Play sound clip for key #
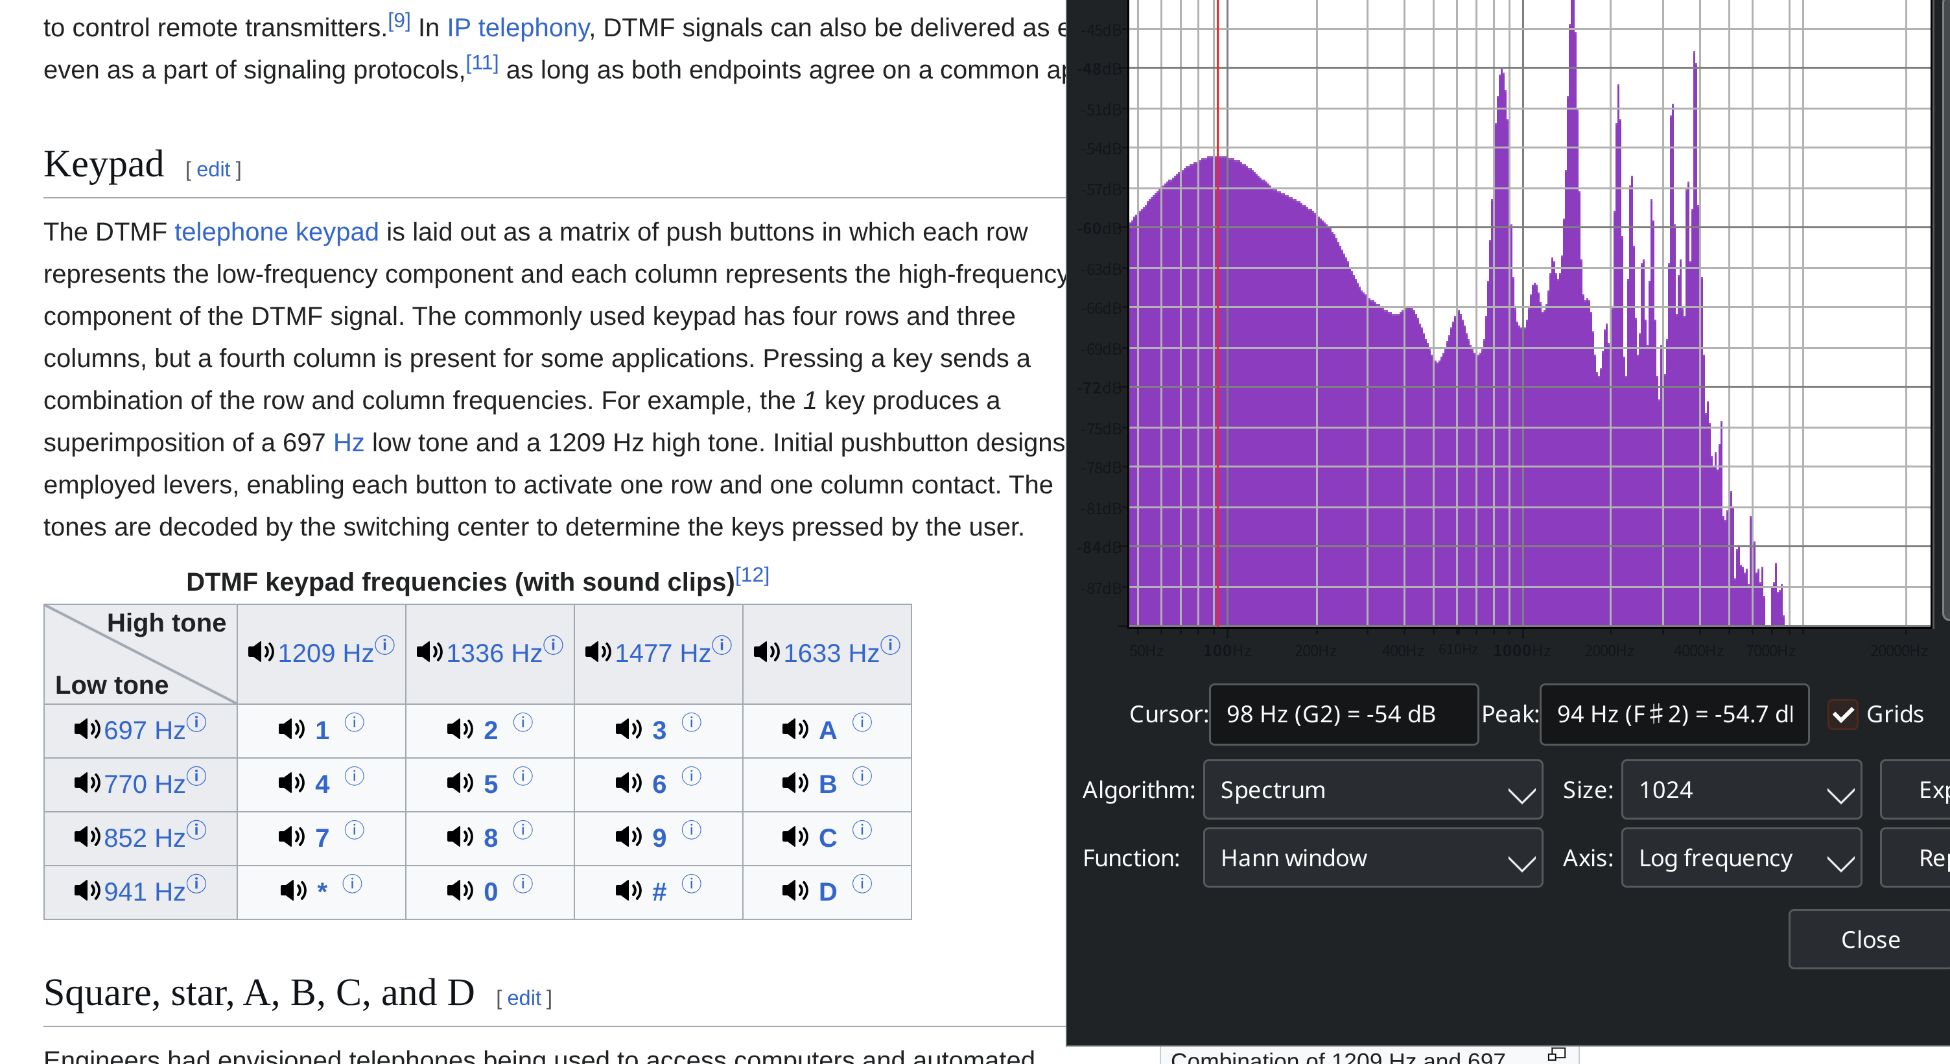Screen dimensions: 1950x1064 pyautogui.click(x=629, y=890)
